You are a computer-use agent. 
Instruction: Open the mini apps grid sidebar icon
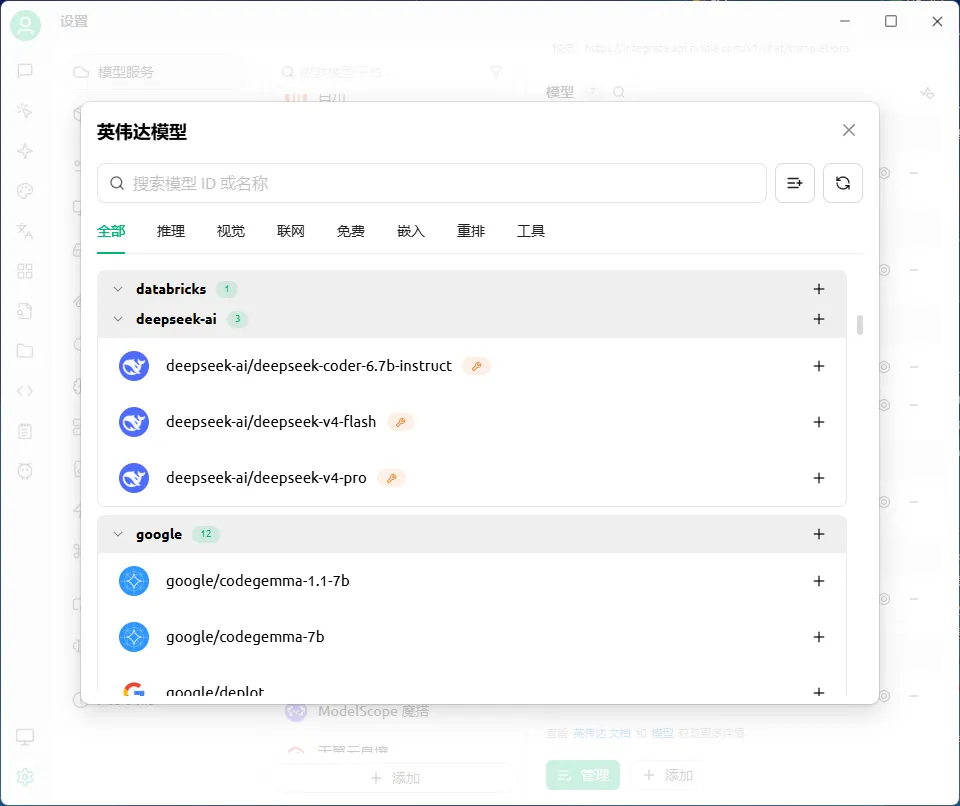[25, 271]
